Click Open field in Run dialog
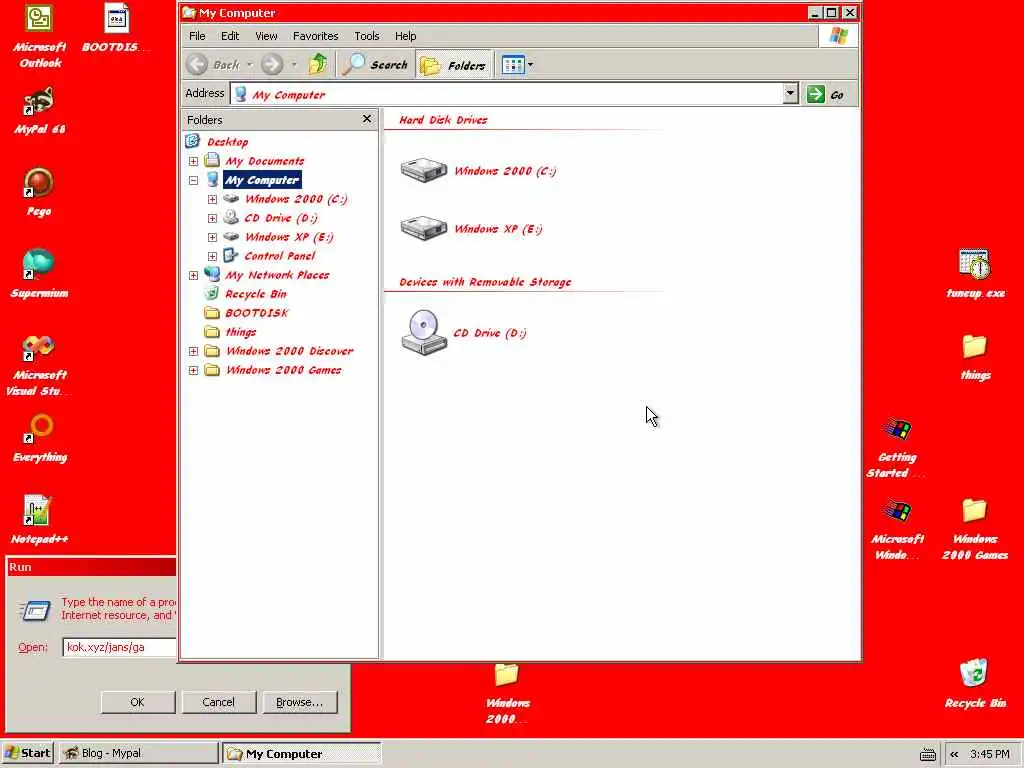1024x768 pixels. click(120, 647)
